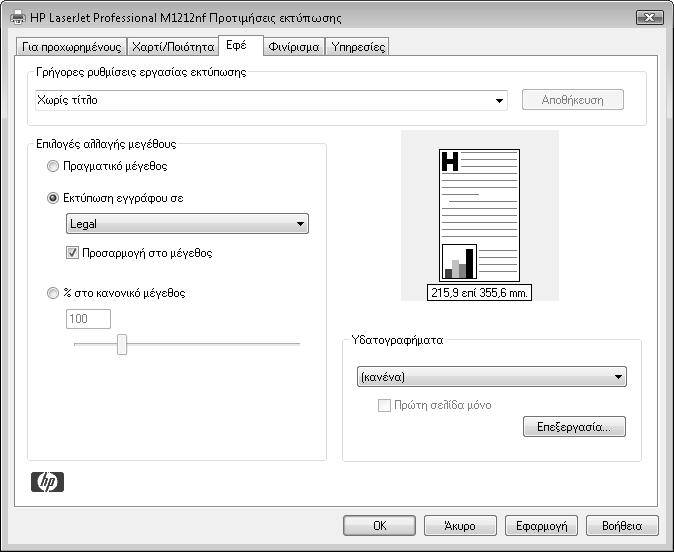The width and height of the screenshot is (674, 552).
Task: Open help with the Βοήθεια button
Action: click(x=622, y=525)
